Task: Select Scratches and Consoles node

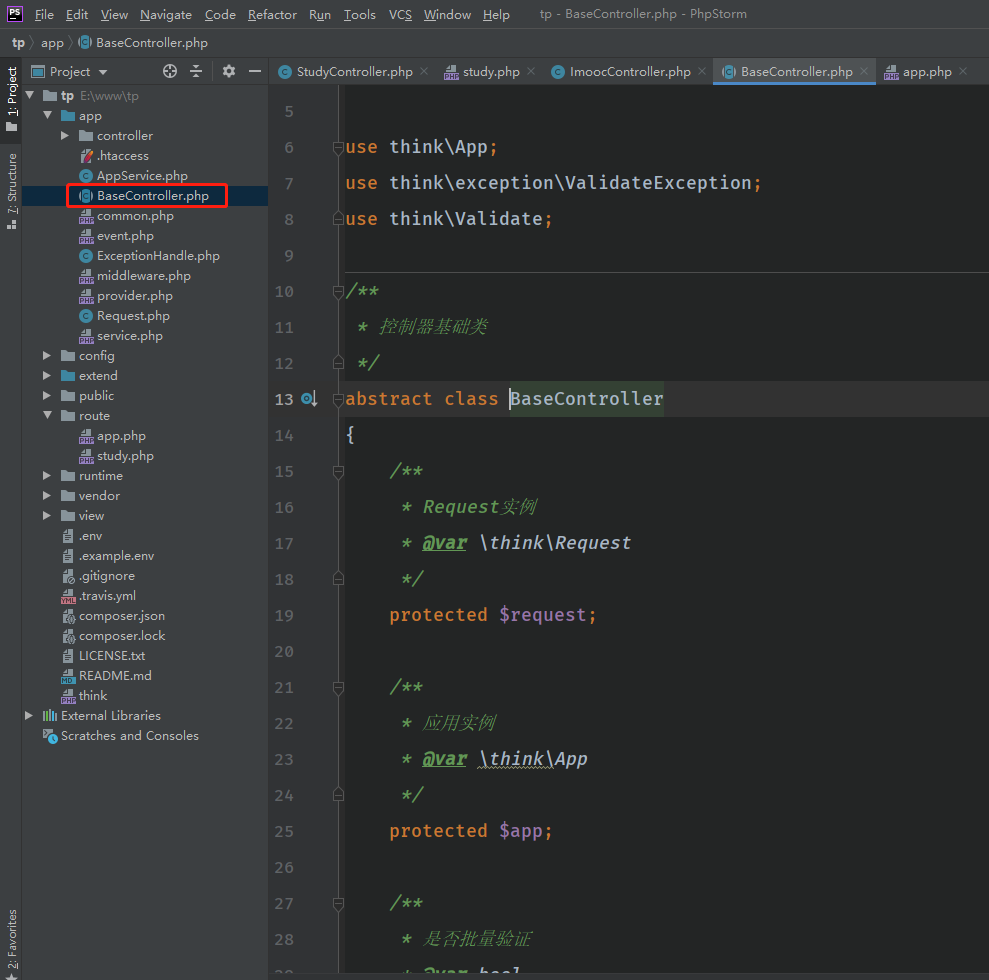Action: [x=129, y=736]
